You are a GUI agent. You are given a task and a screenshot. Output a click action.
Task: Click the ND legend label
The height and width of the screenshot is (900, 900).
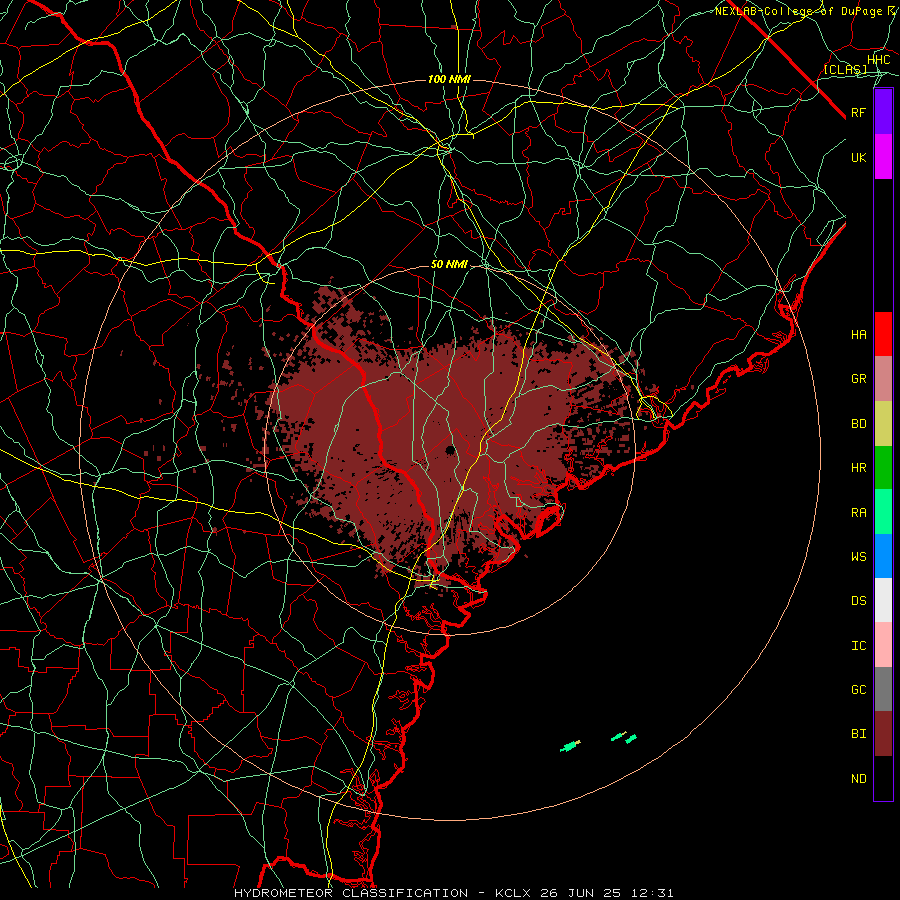click(858, 779)
